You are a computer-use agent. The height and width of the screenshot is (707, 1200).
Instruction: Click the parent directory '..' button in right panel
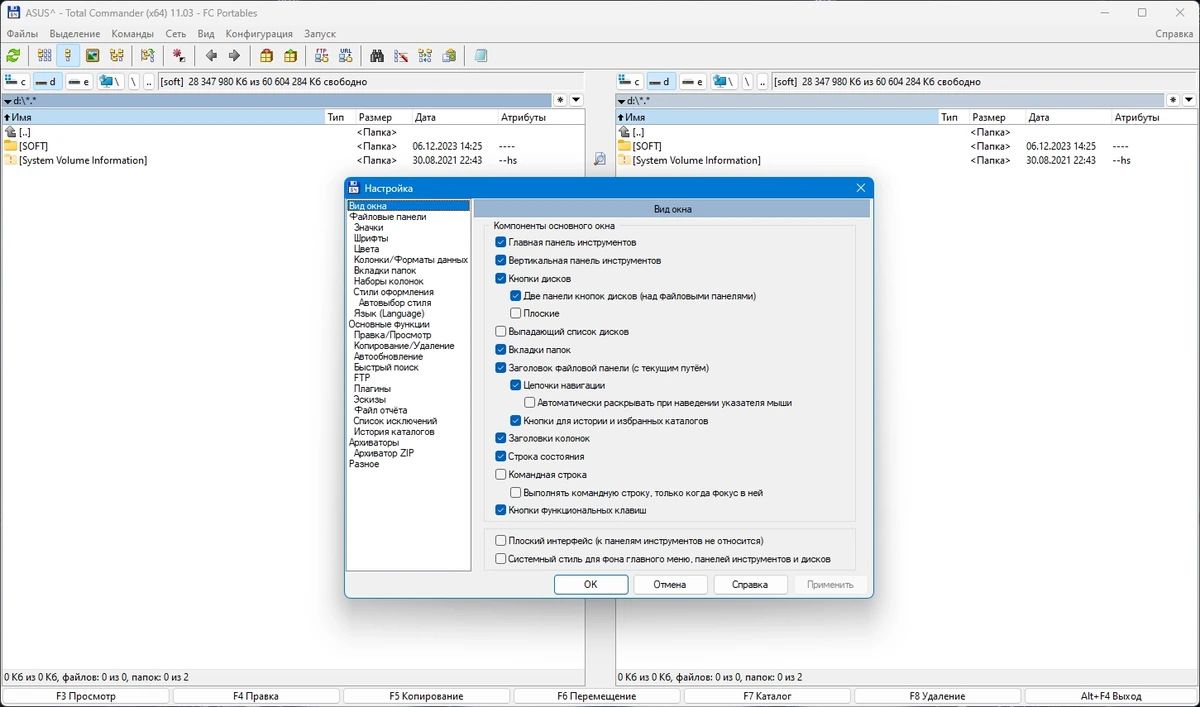[763, 82]
